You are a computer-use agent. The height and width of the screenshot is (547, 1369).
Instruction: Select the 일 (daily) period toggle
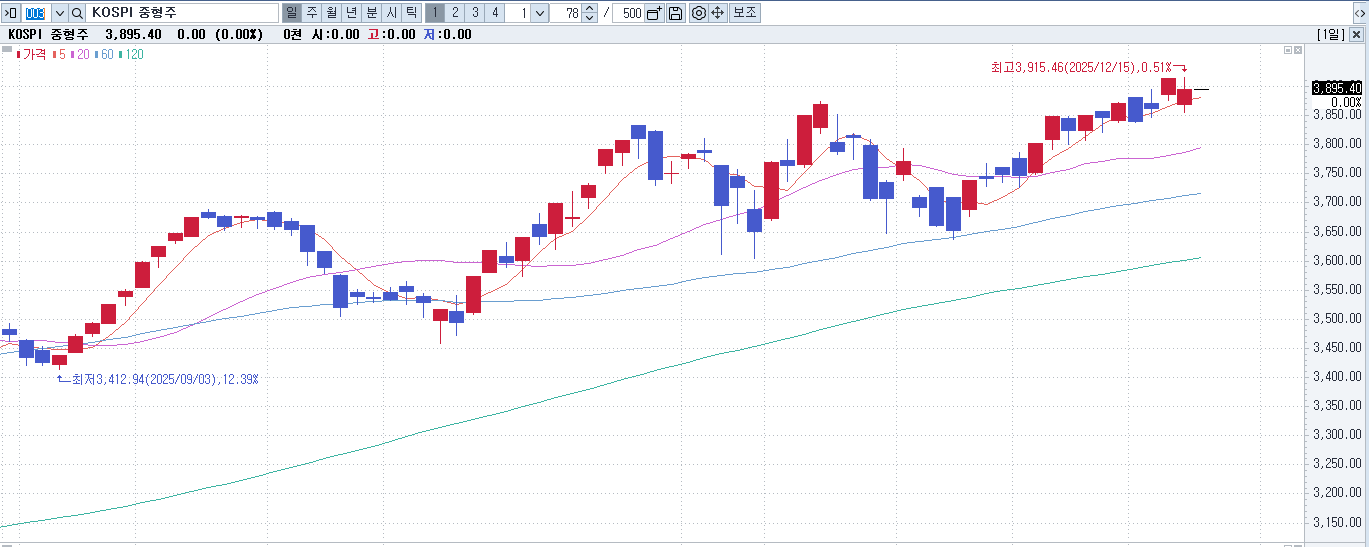pyautogui.click(x=291, y=13)
